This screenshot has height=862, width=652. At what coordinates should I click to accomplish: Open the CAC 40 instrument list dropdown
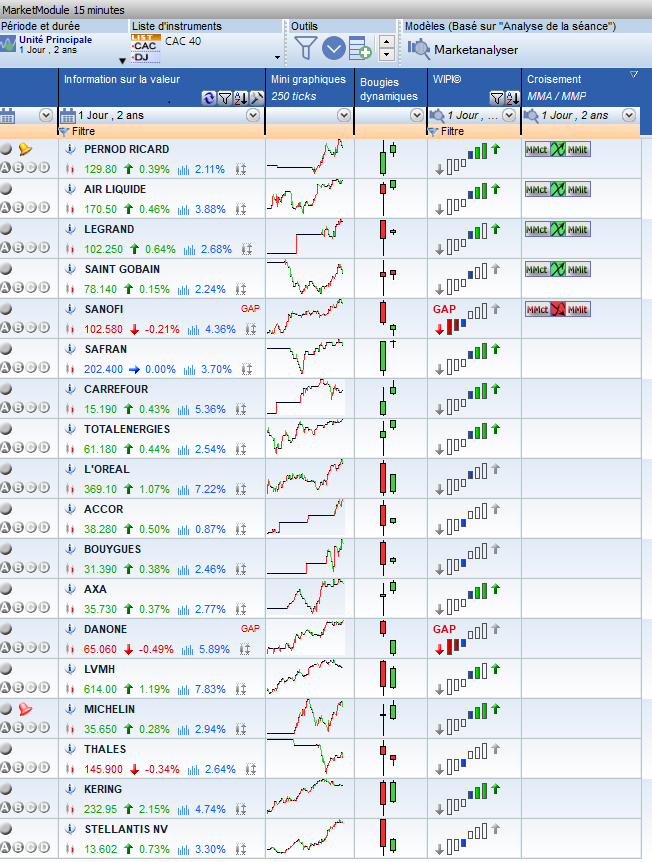(x=278, y=57)
